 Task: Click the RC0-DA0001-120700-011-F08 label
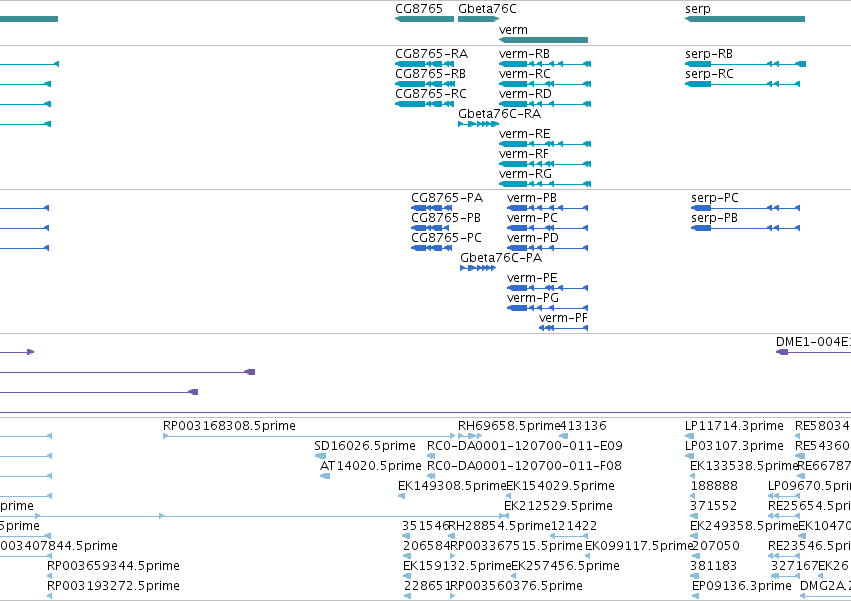(x=524, y=466)
